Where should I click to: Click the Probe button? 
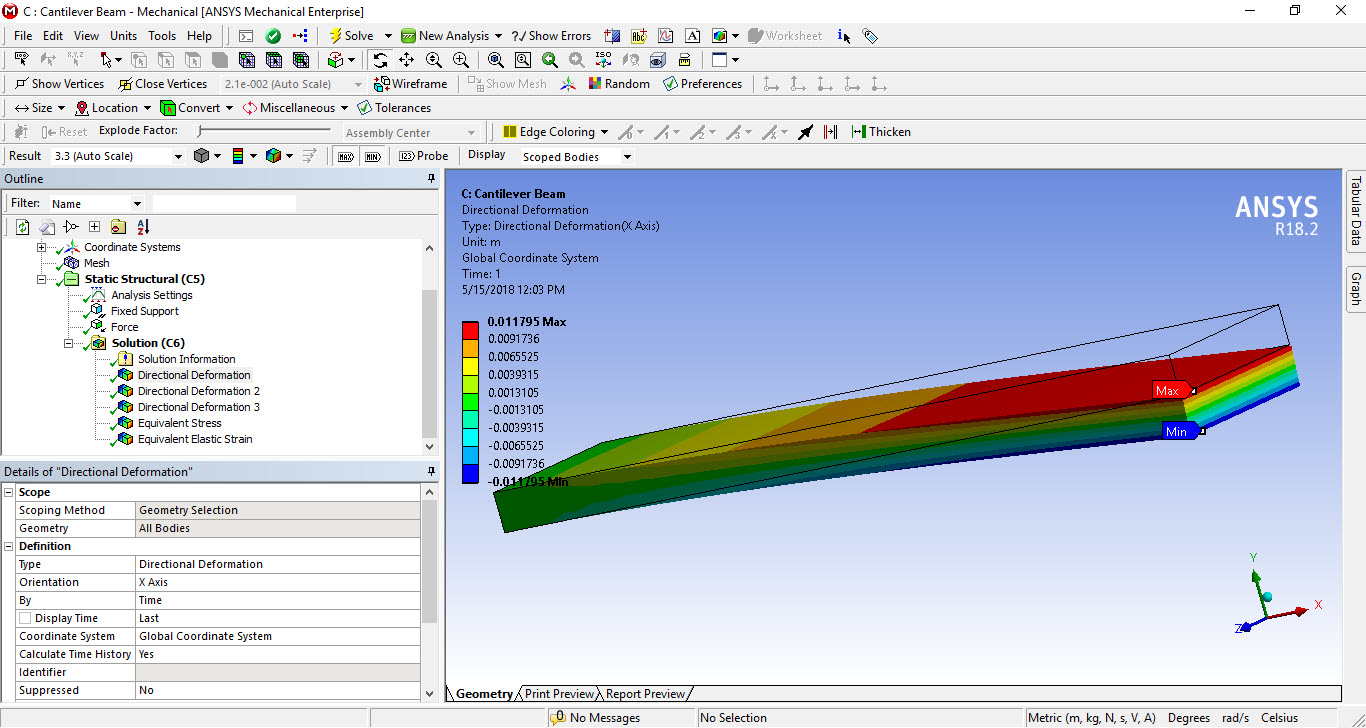[x=424, y=156]
